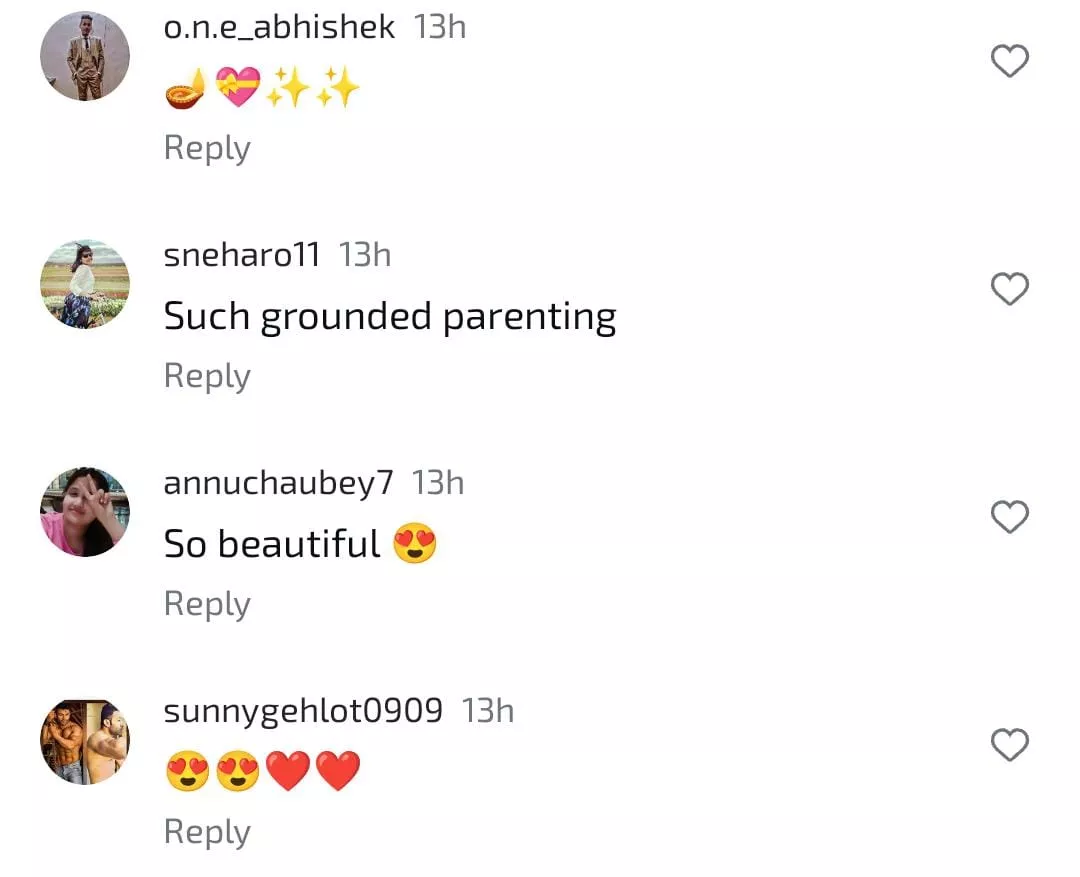1080x877 pixels.
Task: Open the o.n.e_abhishek username link
Action: click(x=279, y=28)
